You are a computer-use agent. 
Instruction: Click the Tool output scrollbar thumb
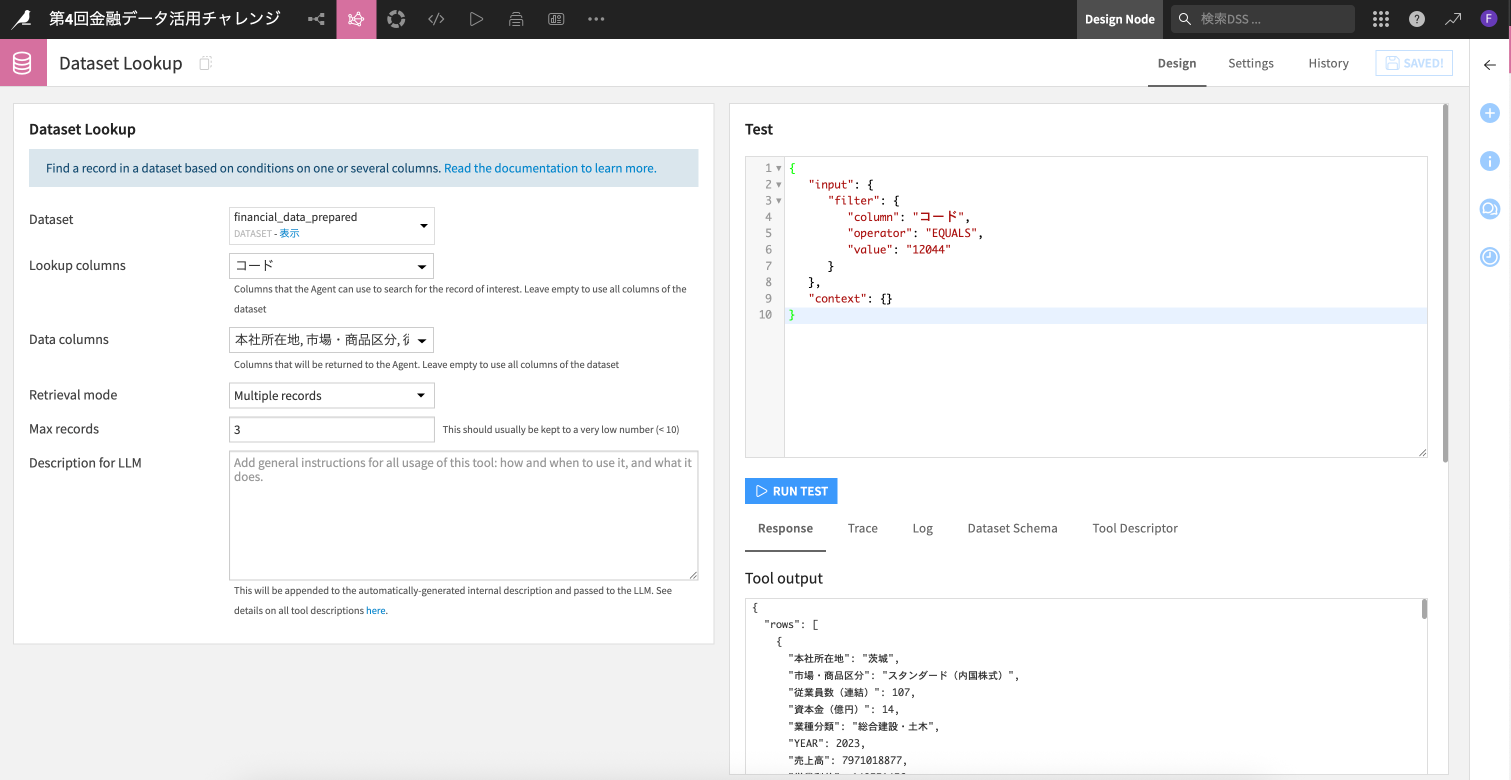coord(1424,609)
